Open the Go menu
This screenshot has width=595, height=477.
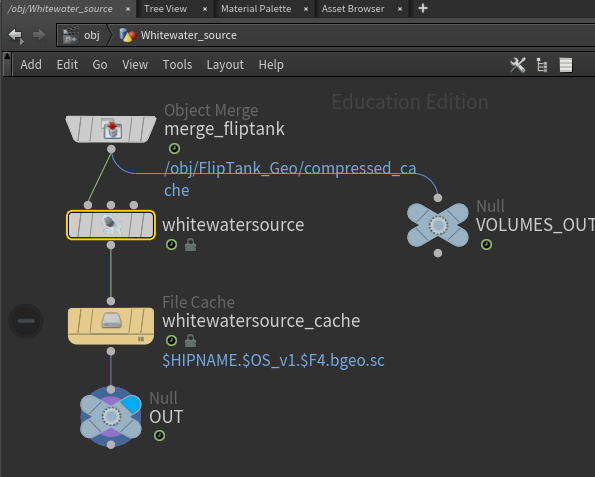click(100, 65)
